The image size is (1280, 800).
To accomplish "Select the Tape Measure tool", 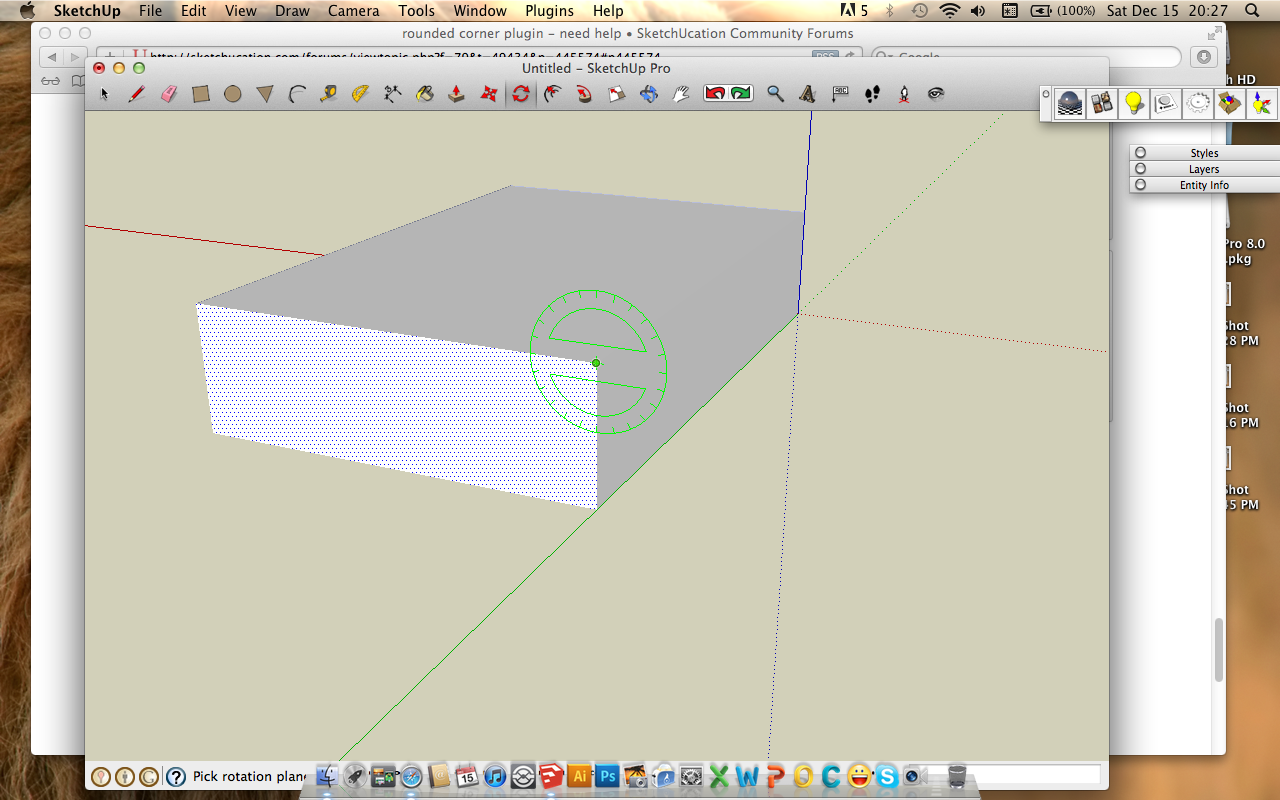I will (x=328, y=94).
